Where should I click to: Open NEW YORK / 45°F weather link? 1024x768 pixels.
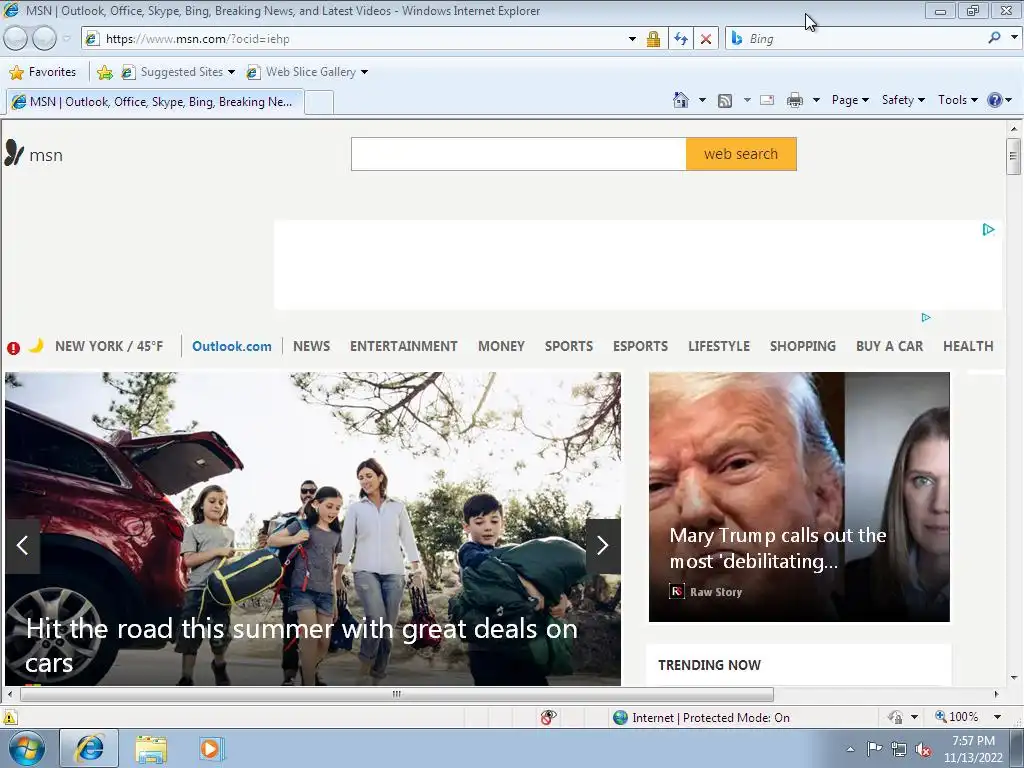109,346
